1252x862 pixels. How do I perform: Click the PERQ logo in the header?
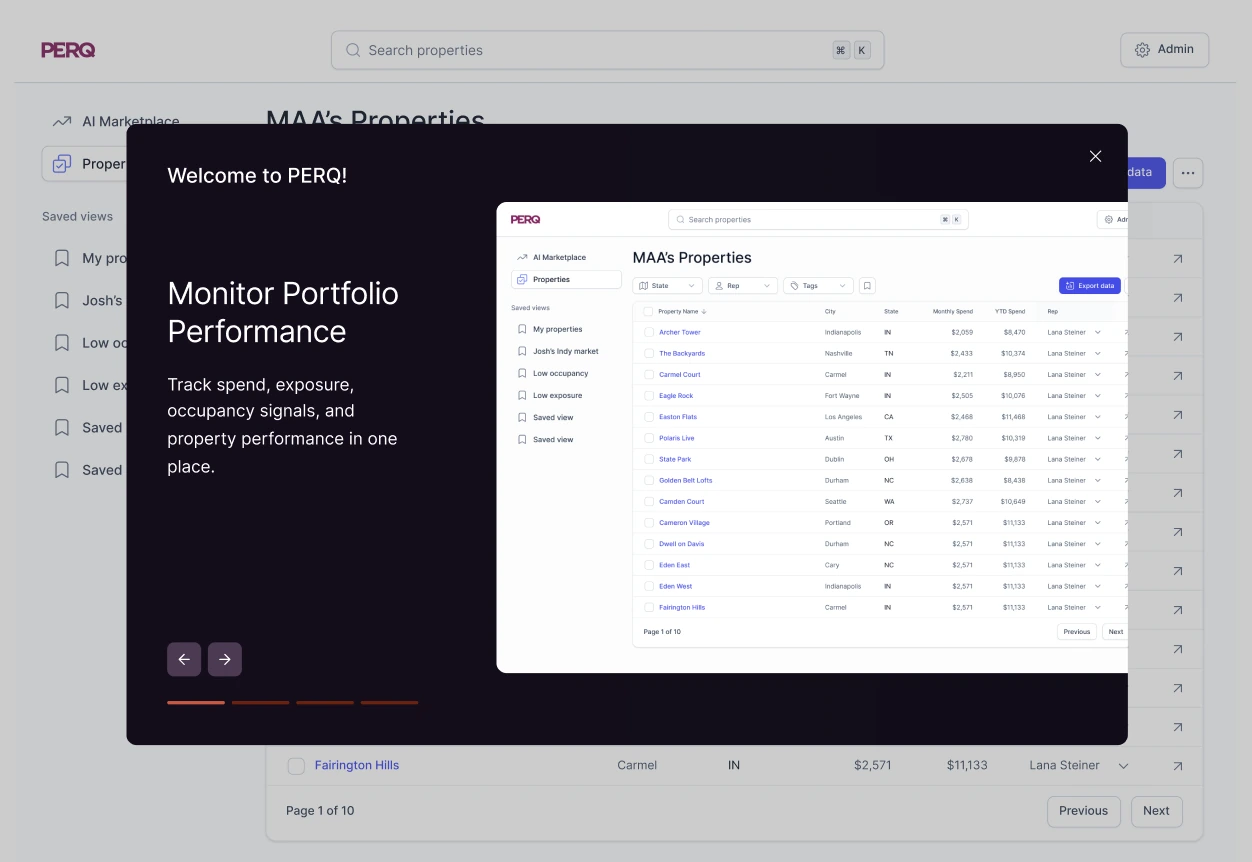pyautogui.click(x=68, y=50)
